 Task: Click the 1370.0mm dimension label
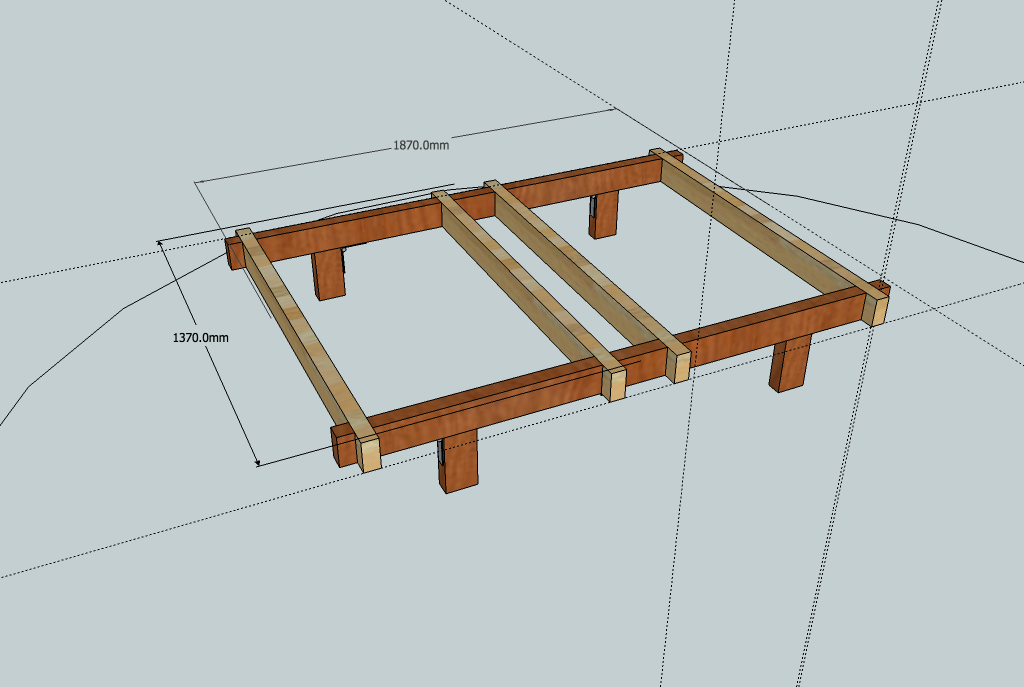point(201,338)
